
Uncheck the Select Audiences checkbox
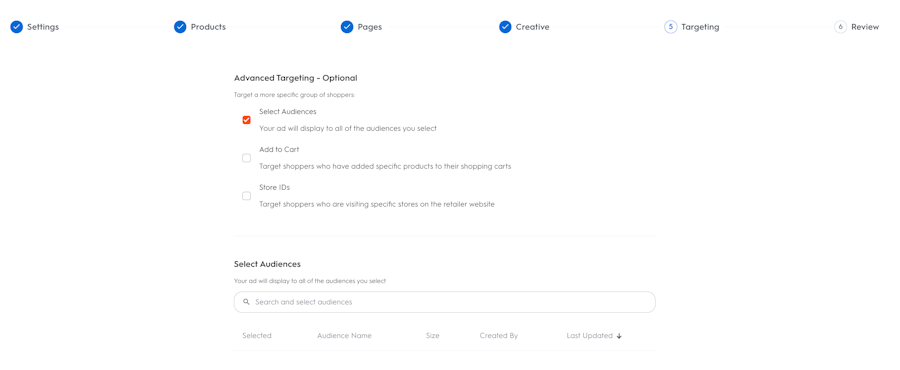[x=246, y=120]
